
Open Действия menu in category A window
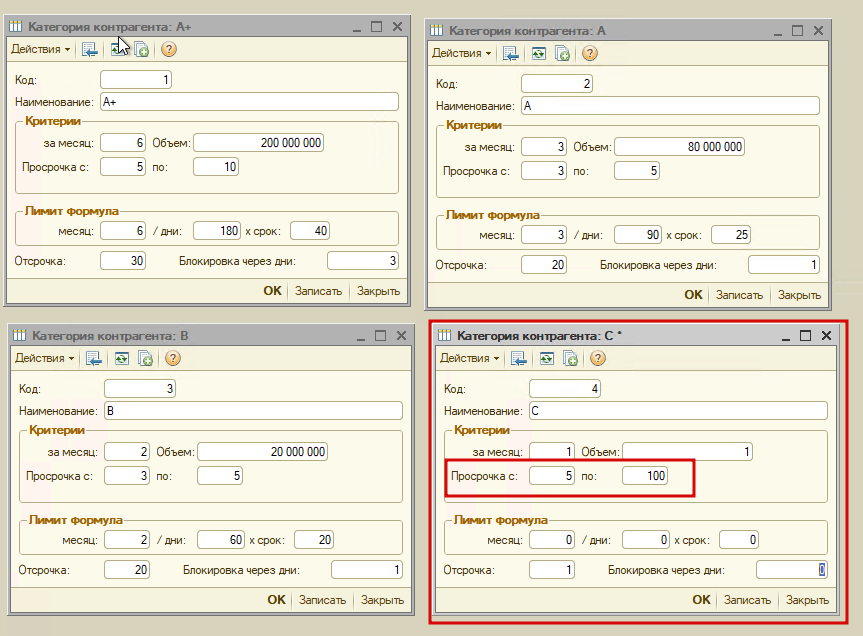[461, 53]
